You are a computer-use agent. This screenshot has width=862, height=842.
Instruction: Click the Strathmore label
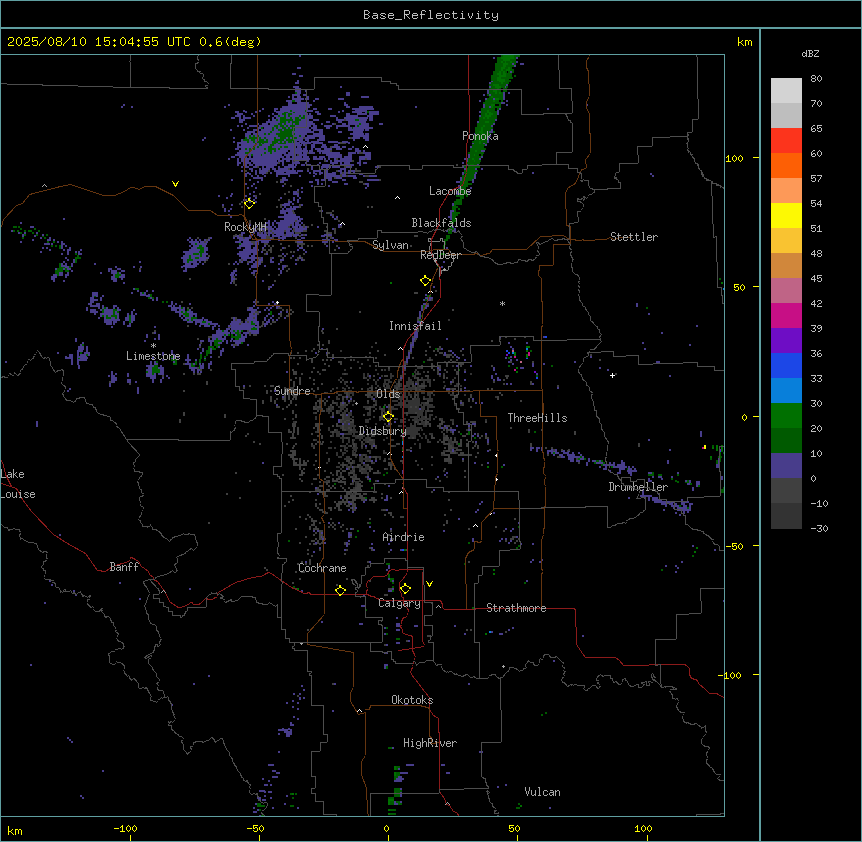[516, 608]
